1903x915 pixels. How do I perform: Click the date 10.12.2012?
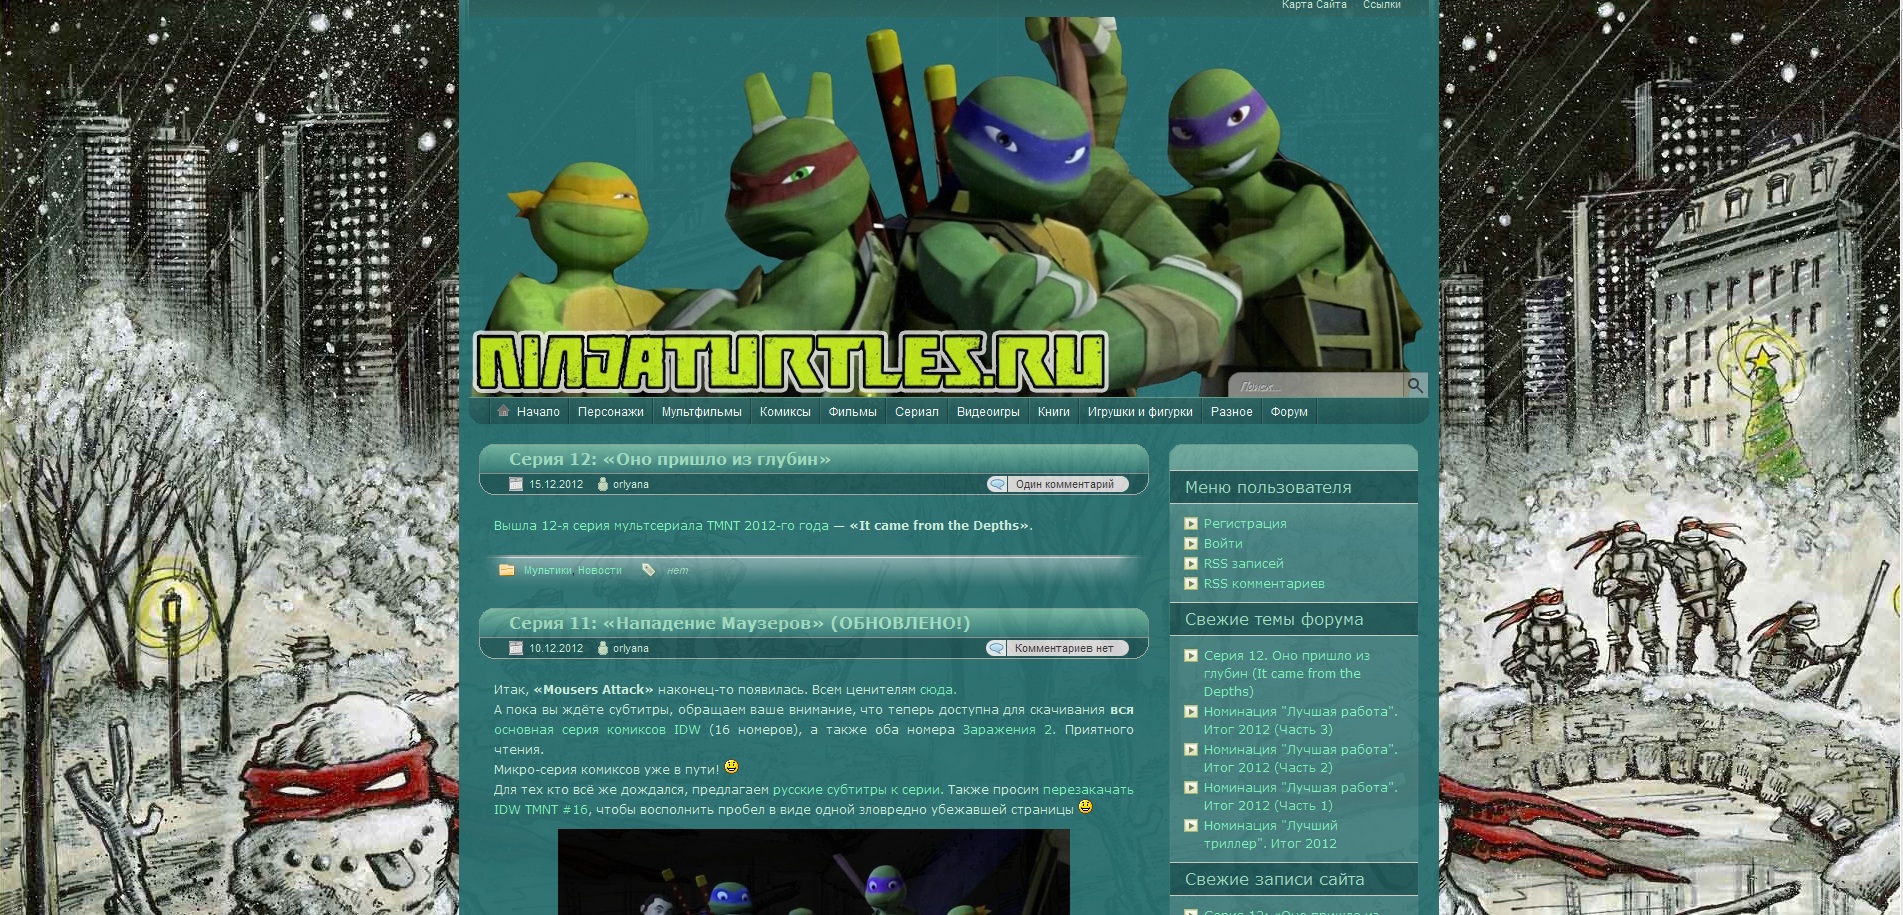click(x=556, y=648)
